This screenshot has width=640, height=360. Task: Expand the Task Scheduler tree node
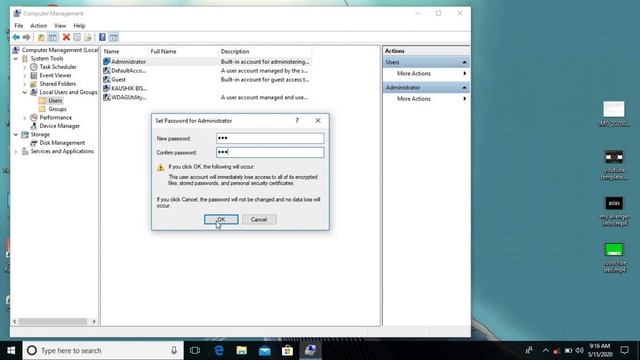pyautogui.click(x=24, y=67)
